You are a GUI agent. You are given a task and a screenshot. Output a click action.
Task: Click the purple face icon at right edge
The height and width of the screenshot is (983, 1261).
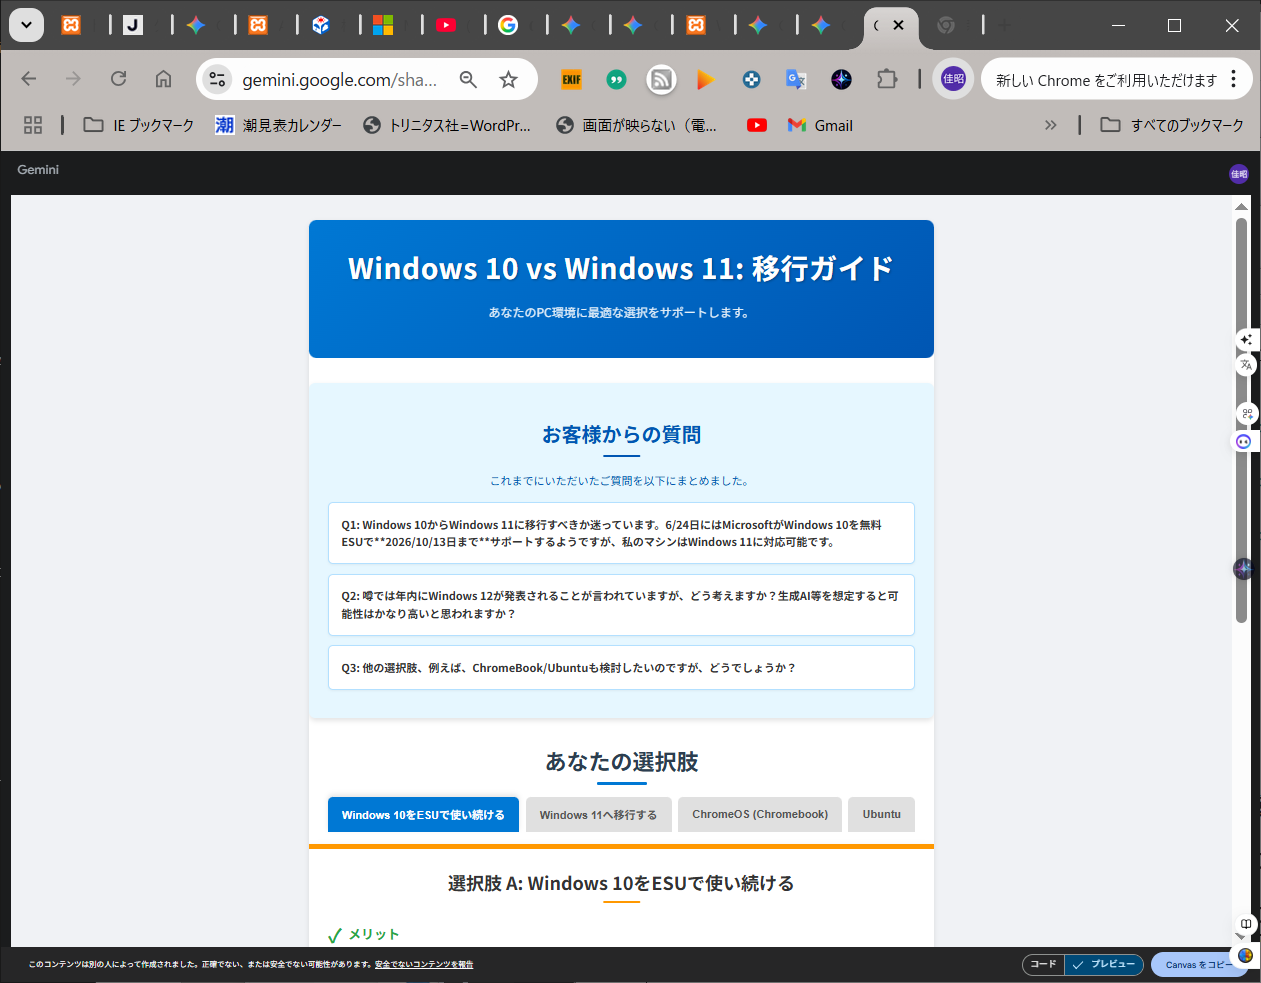(x=1244, y=441)
